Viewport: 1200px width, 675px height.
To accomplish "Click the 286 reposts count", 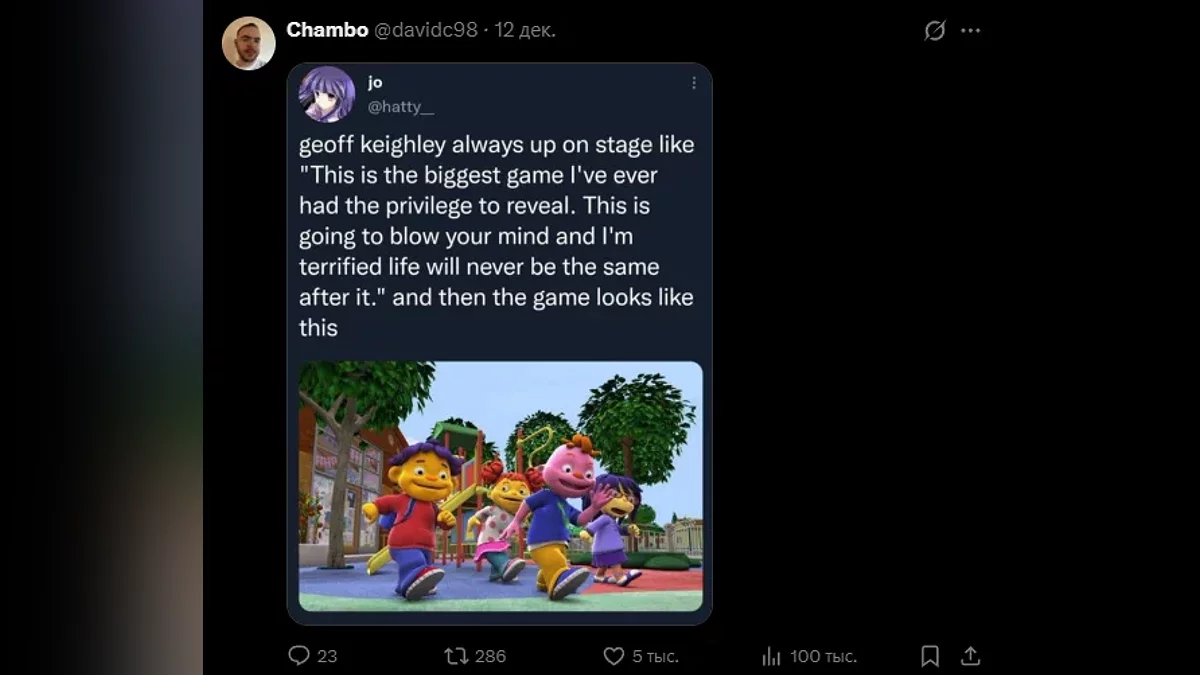I will coord(490,656).
